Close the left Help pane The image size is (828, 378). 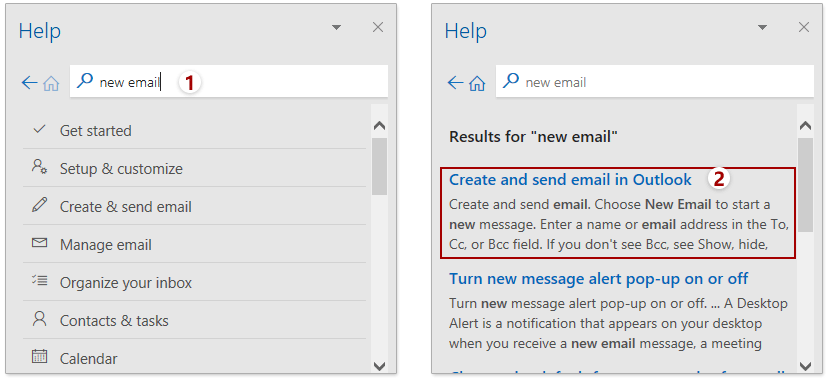tap(378, 27)
